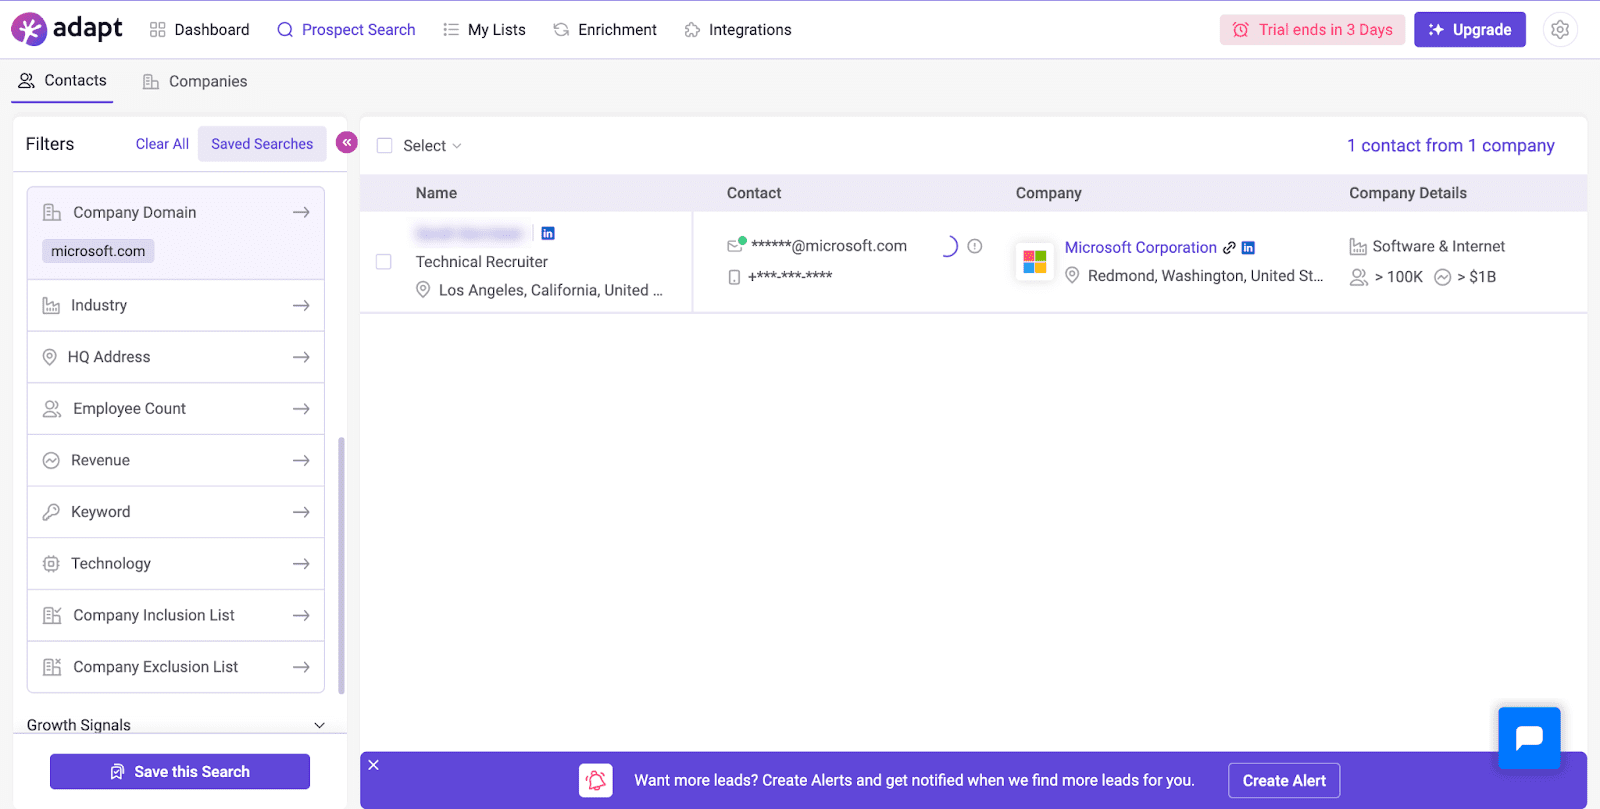The width and height of the screenshot is (1600, 809).
Task: Click the Create Alert button
Action: point(1284,781)
